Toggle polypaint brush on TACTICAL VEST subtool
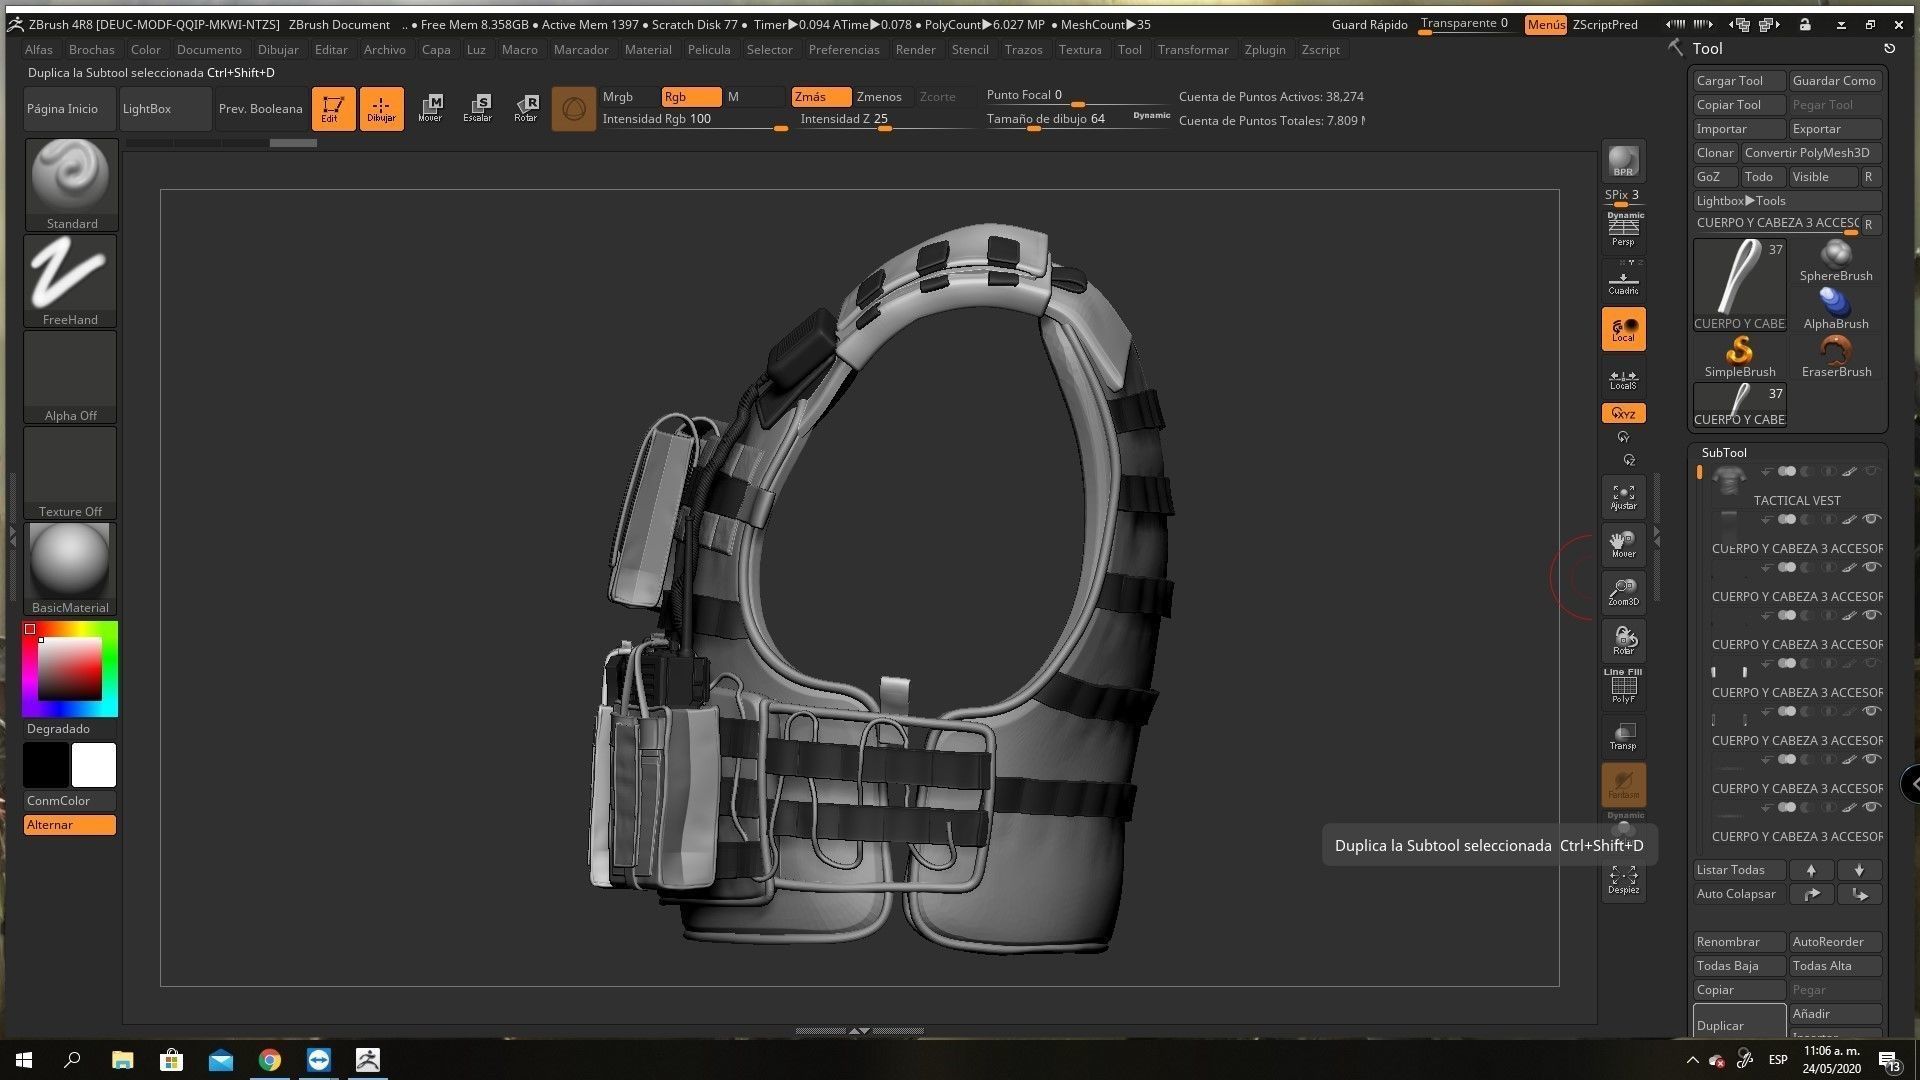Screen dimensions: 1920x1080 click(1850, 471)
